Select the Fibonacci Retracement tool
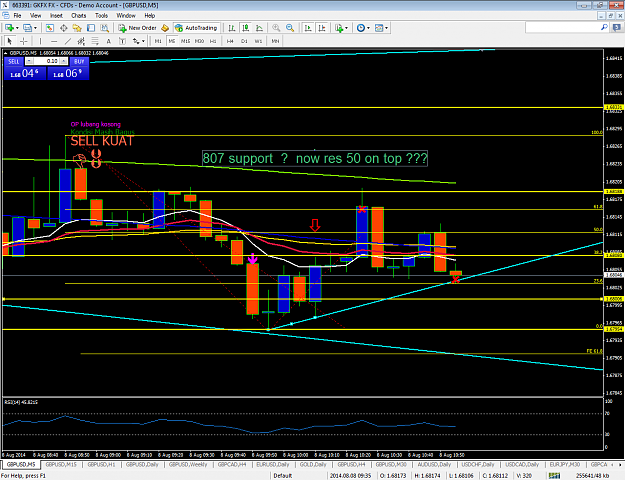 (95, 41)
